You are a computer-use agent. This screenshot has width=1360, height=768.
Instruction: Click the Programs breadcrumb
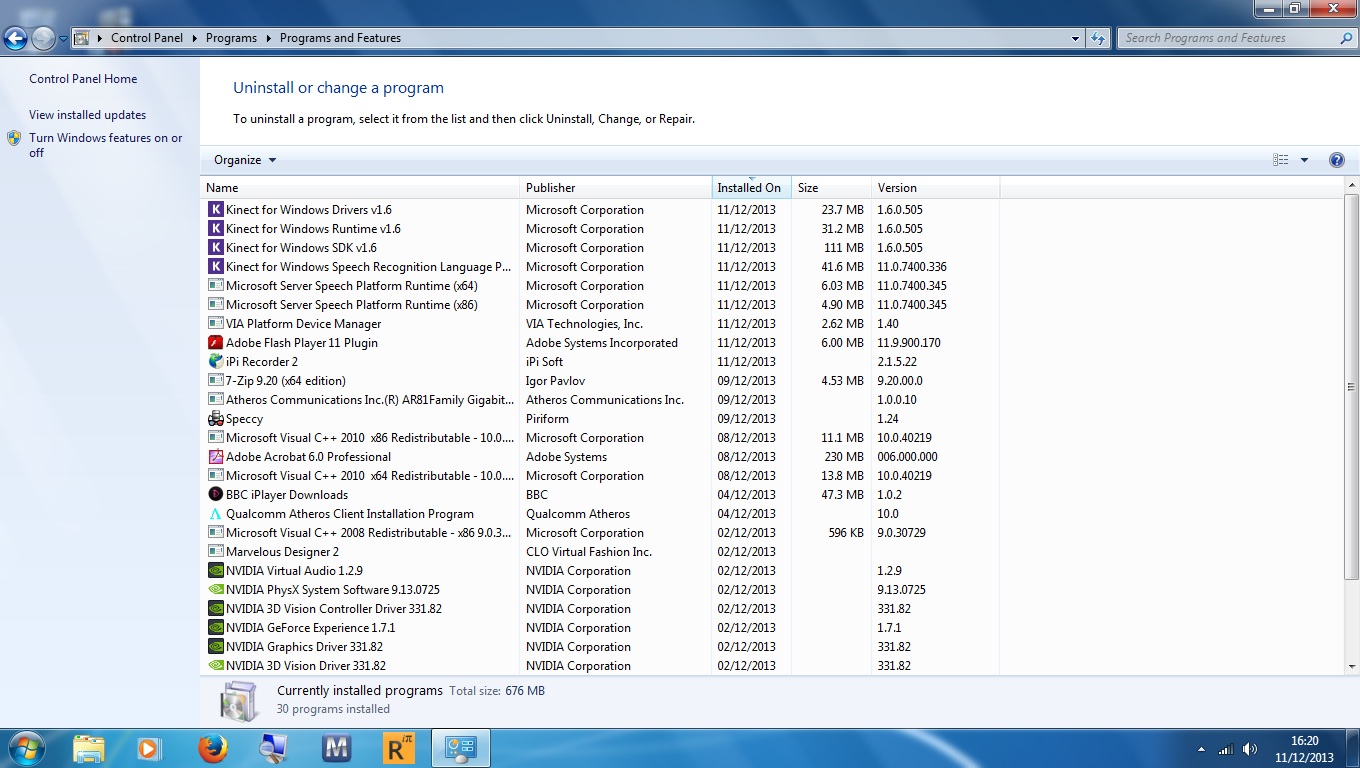(231, 38)
